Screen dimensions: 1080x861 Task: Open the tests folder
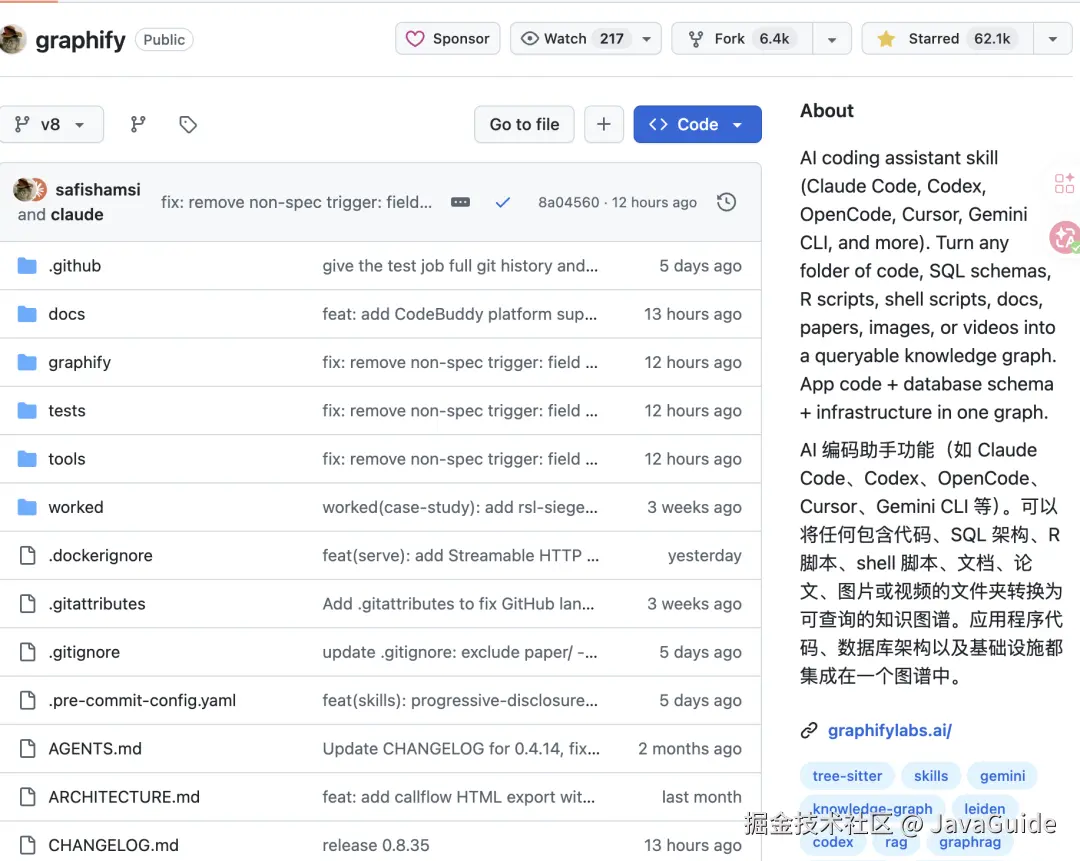point(67,411)
